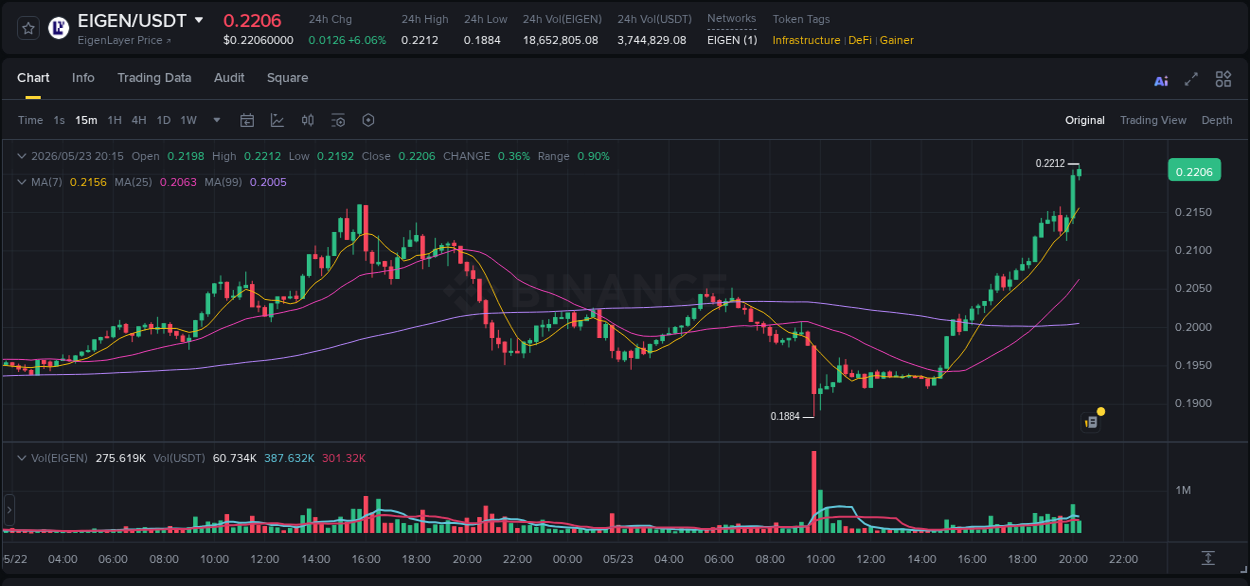Click the $0.22060000 USD price

pyautogui.click(x=259, y=40)
